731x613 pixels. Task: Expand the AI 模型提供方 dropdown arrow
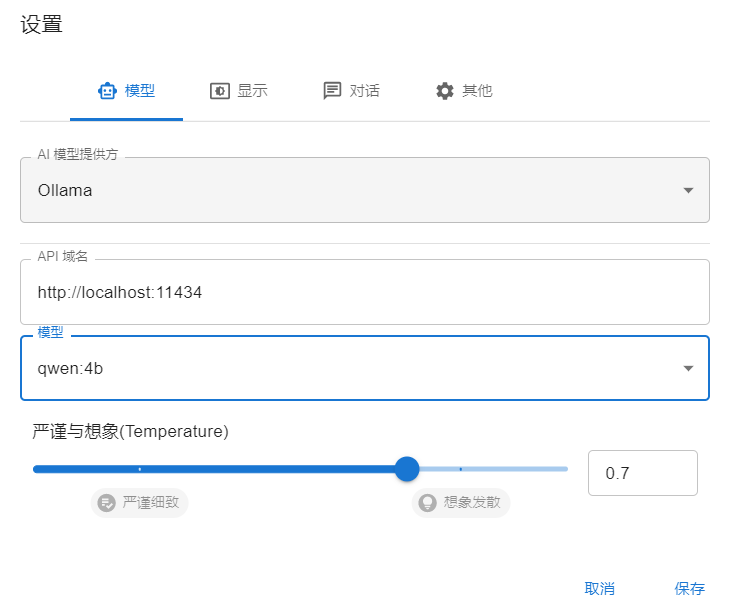[688, 190]
